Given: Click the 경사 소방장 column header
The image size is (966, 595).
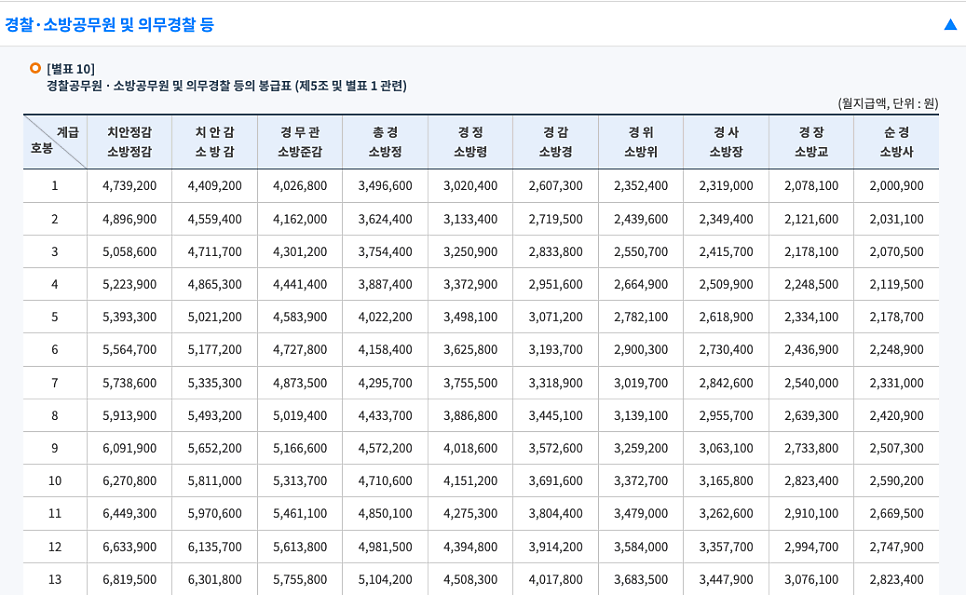Looking at the screenshot, I should tap(726, 142).
